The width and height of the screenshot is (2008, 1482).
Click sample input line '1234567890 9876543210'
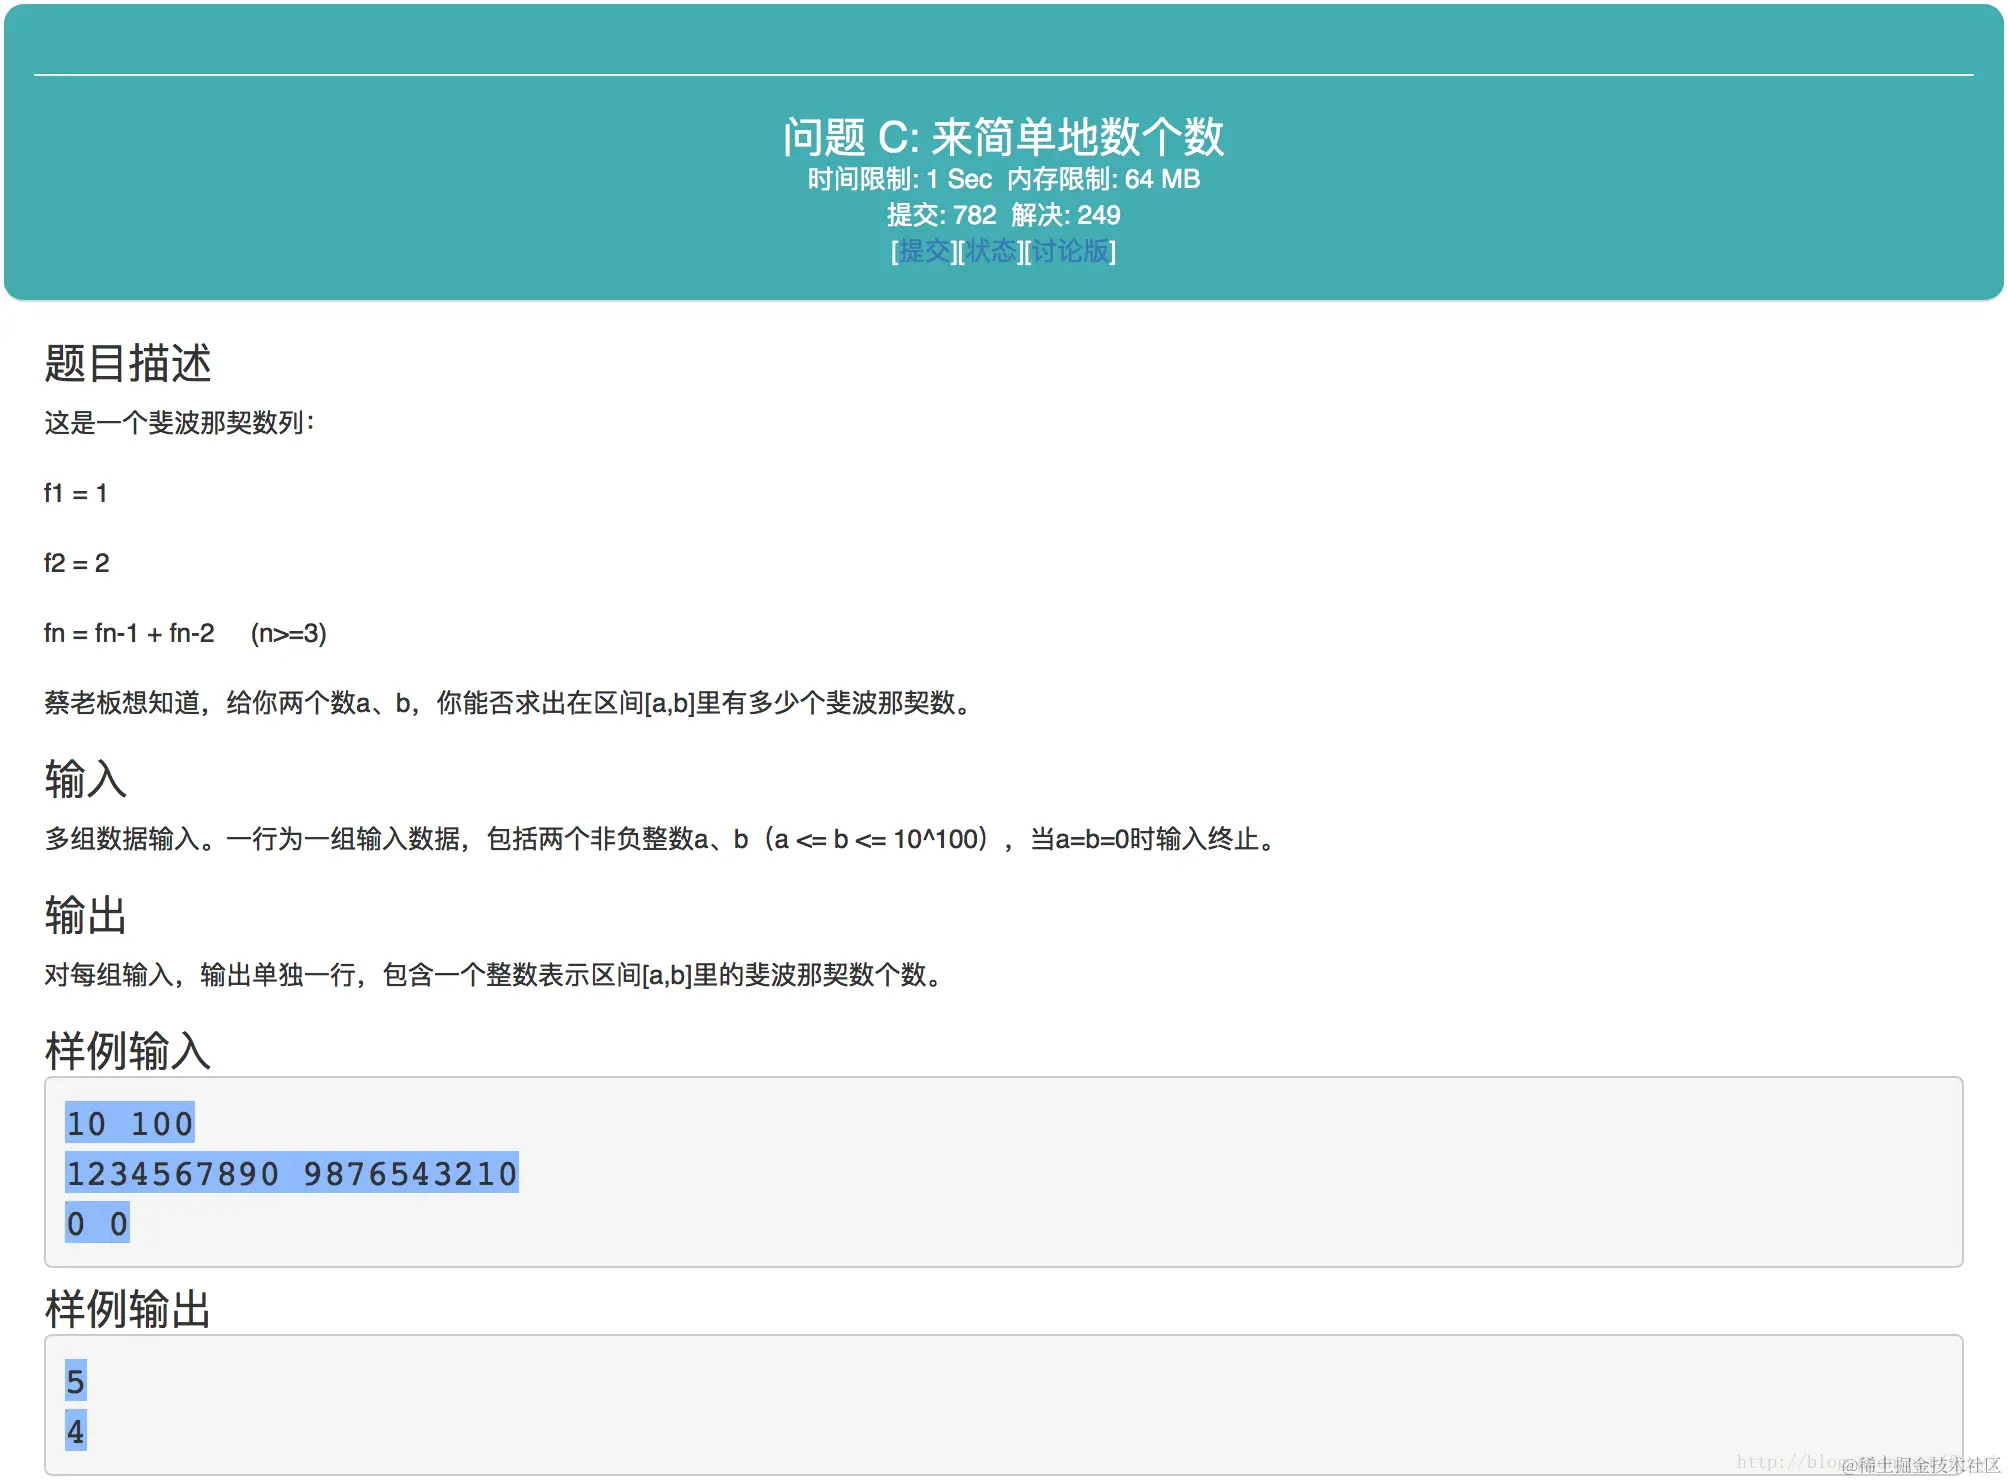point(291,1174)
